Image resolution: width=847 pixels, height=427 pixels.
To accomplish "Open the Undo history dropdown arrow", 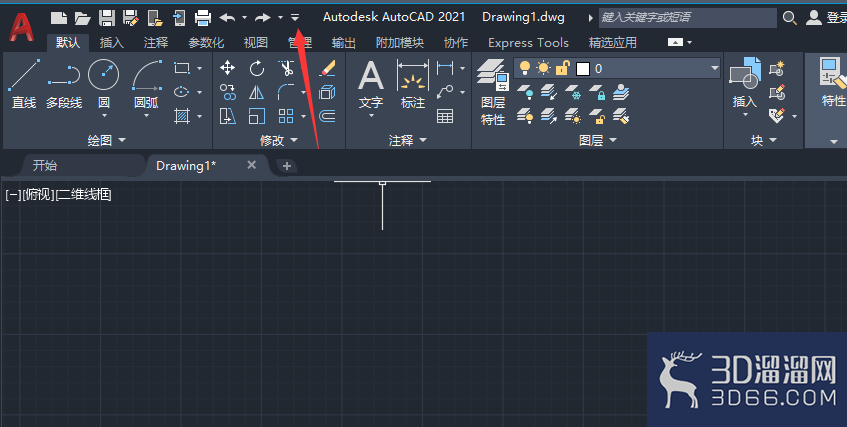I will (x=244, y=18).
